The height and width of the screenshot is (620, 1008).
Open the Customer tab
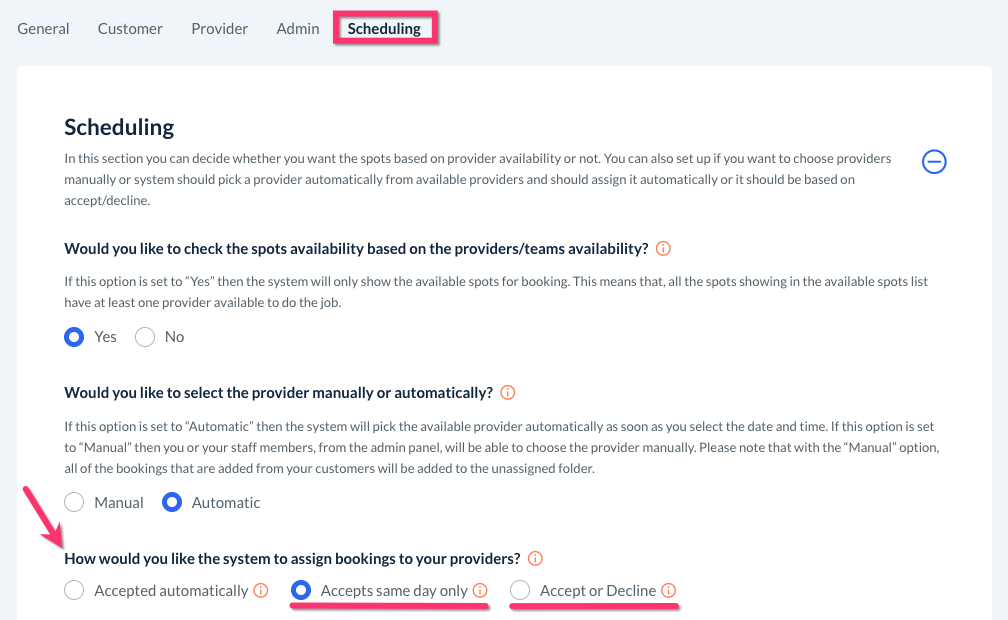point(130,29)
